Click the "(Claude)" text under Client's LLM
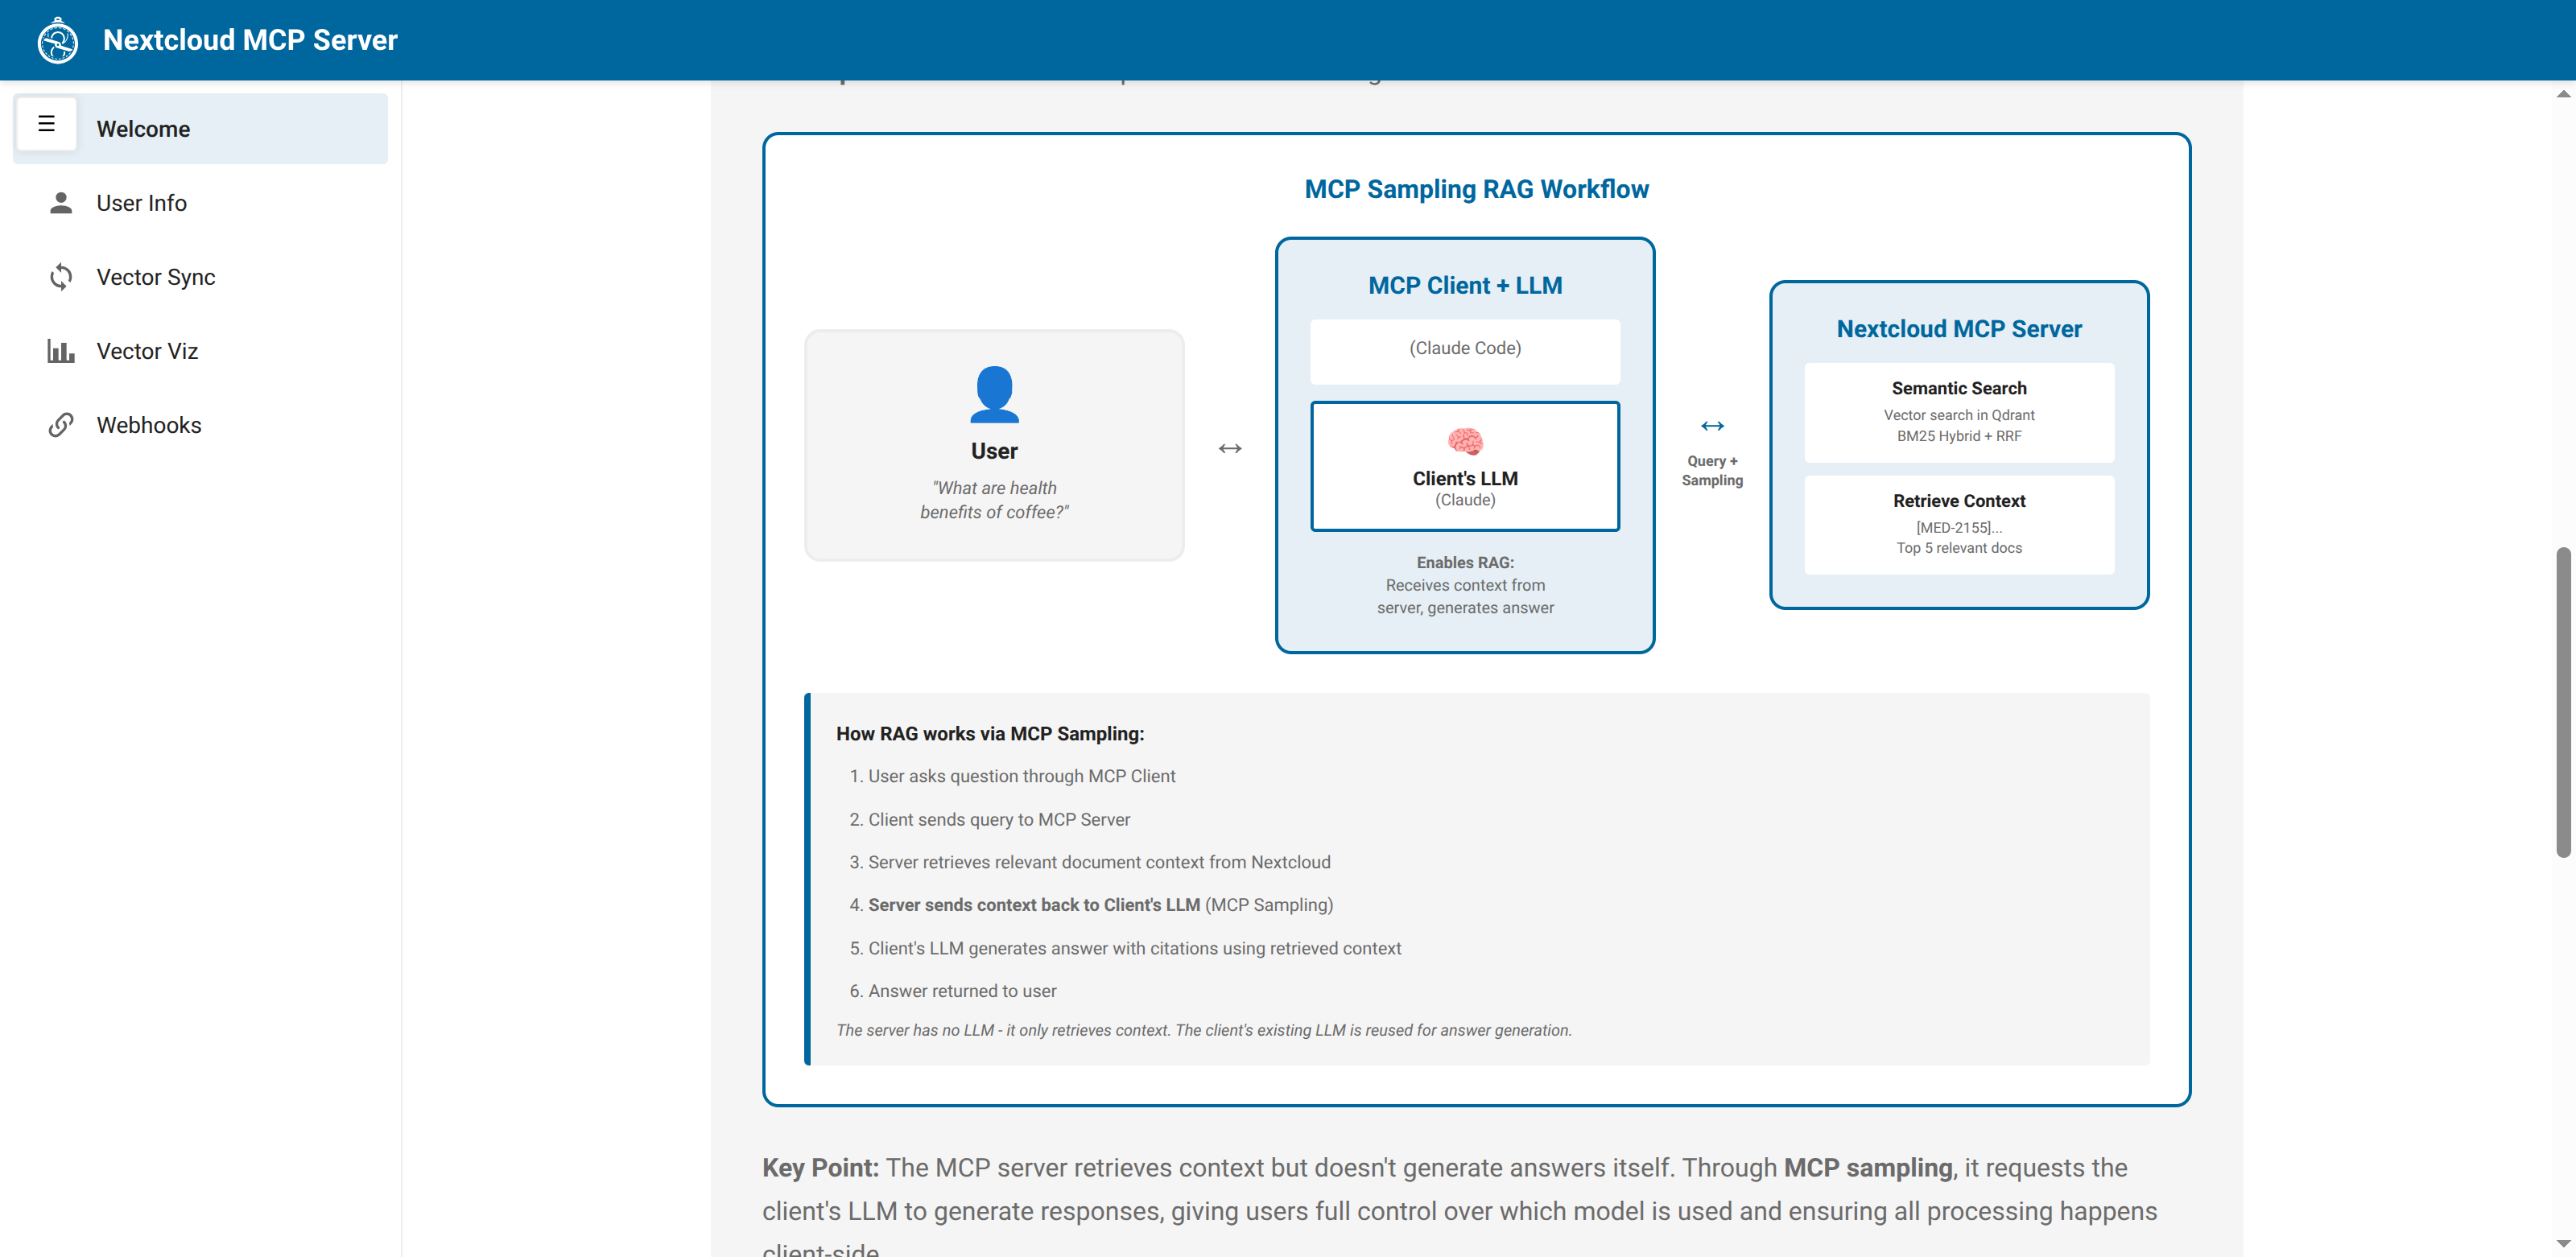Screen dimensions: 2576x1257 click(x=1465, y=500)
